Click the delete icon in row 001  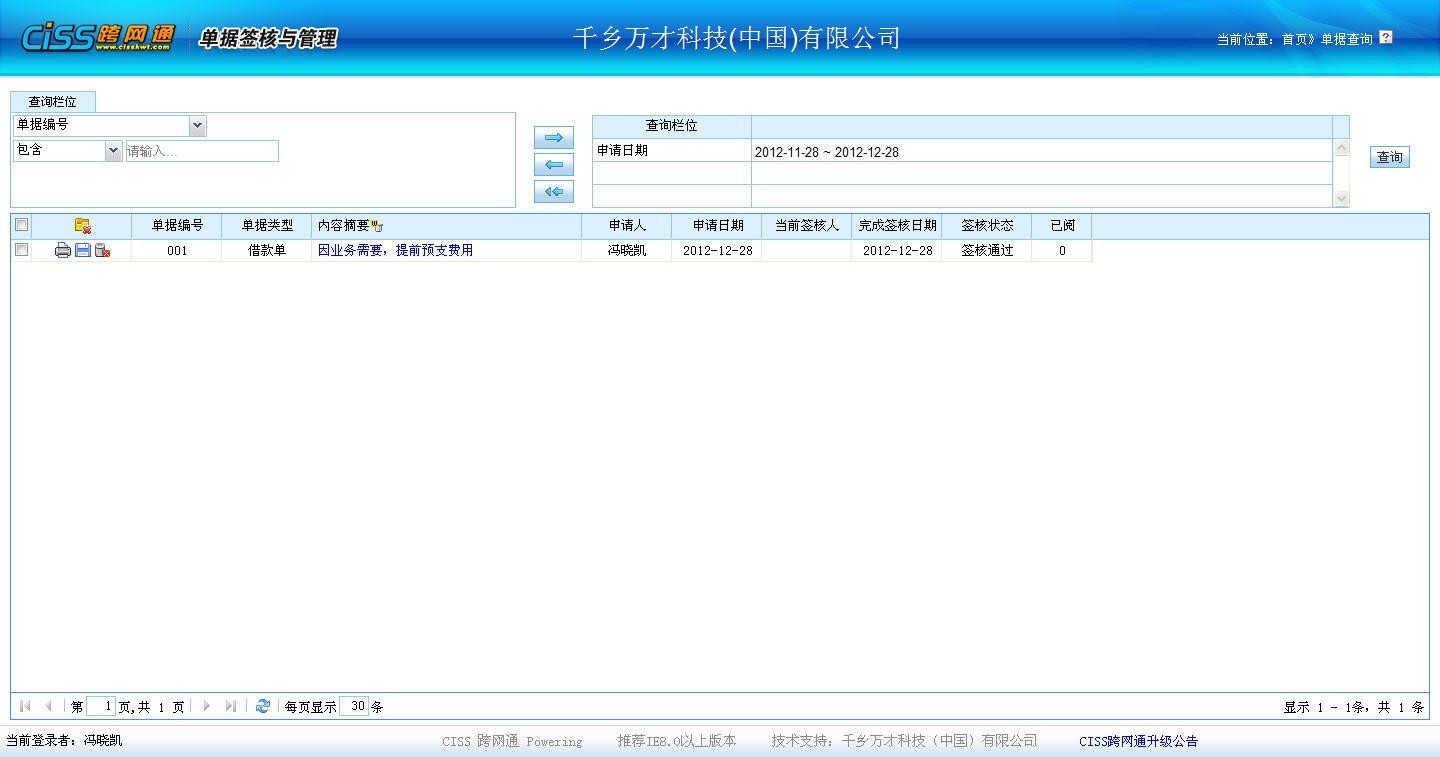pos(102,251)
